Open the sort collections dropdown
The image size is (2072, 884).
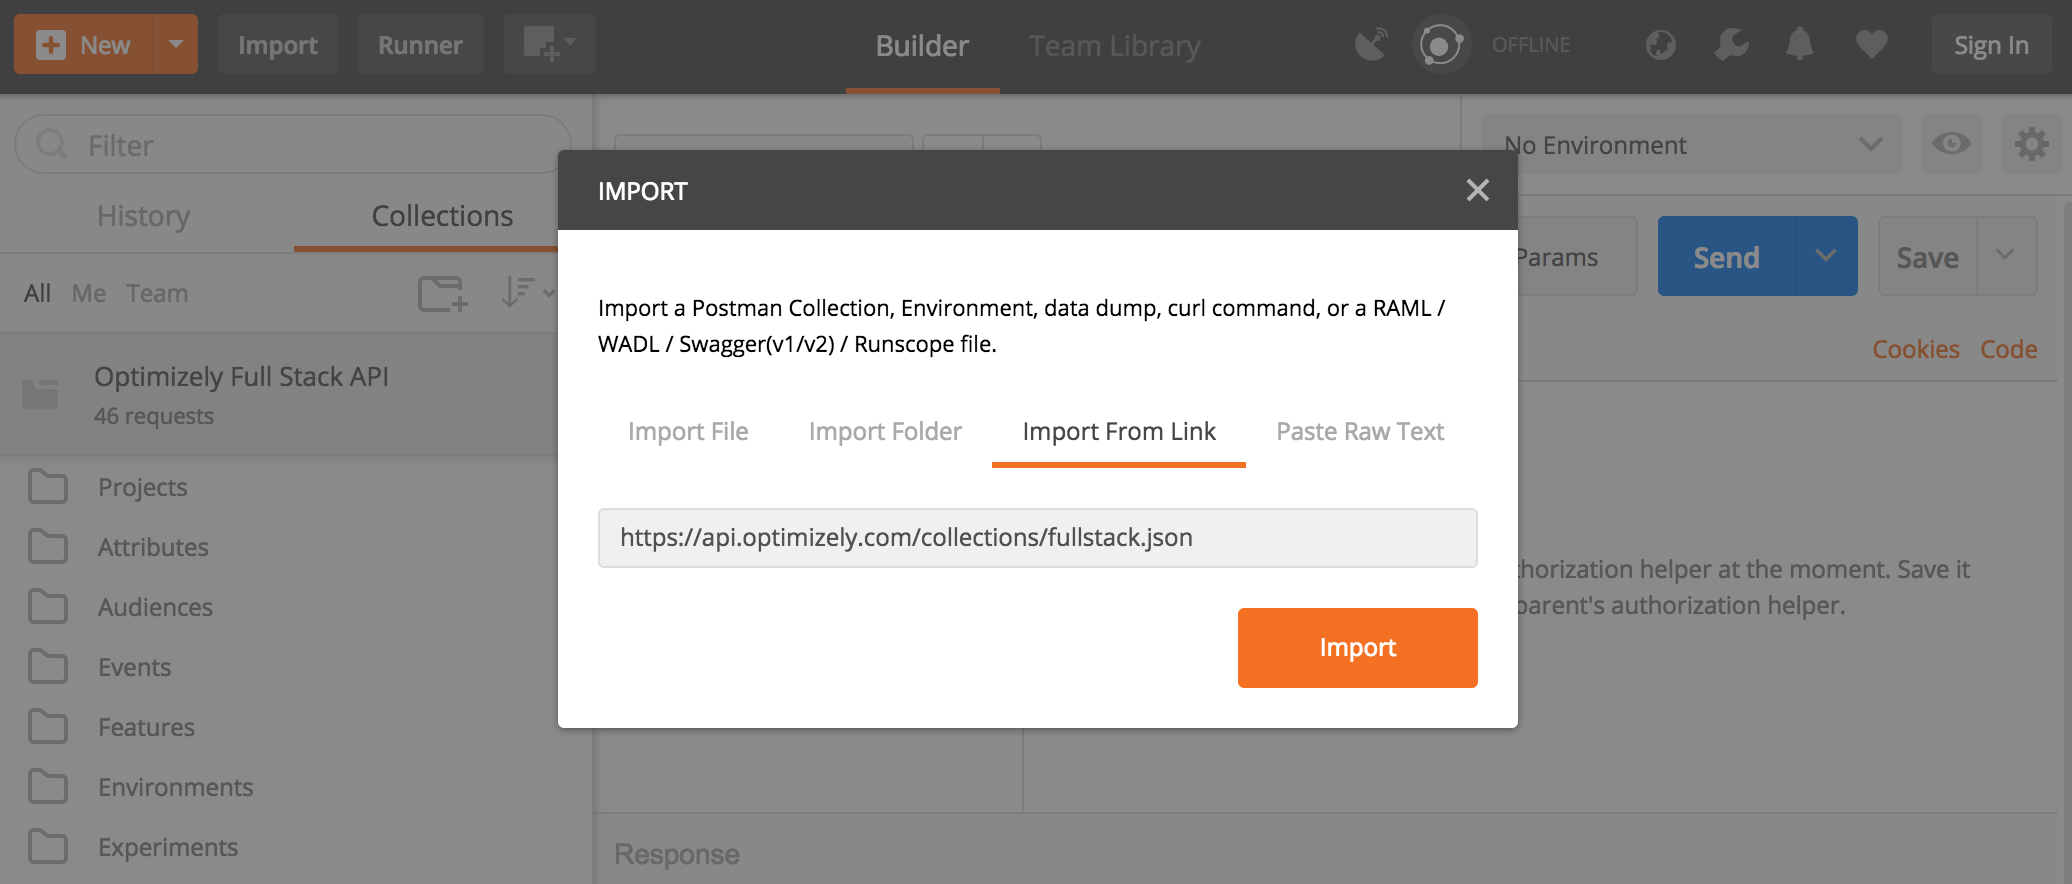tap(526, 292)
